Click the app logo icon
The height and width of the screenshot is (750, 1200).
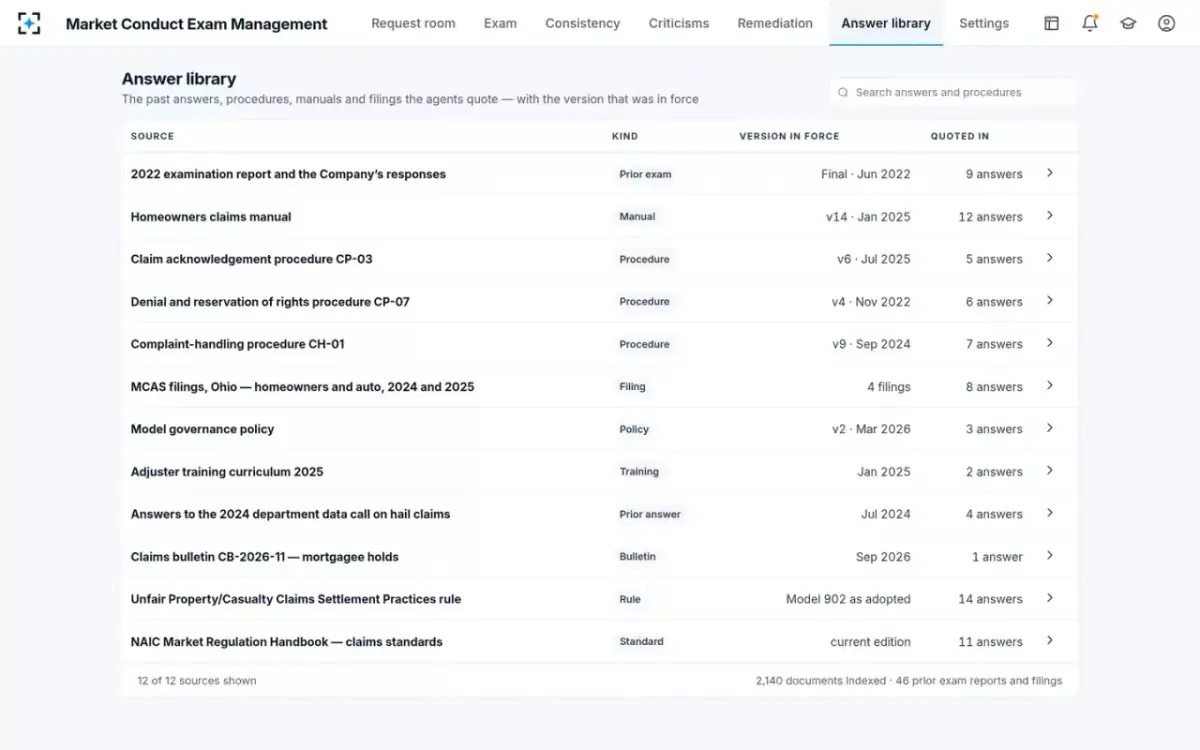(x=29, y=23)
